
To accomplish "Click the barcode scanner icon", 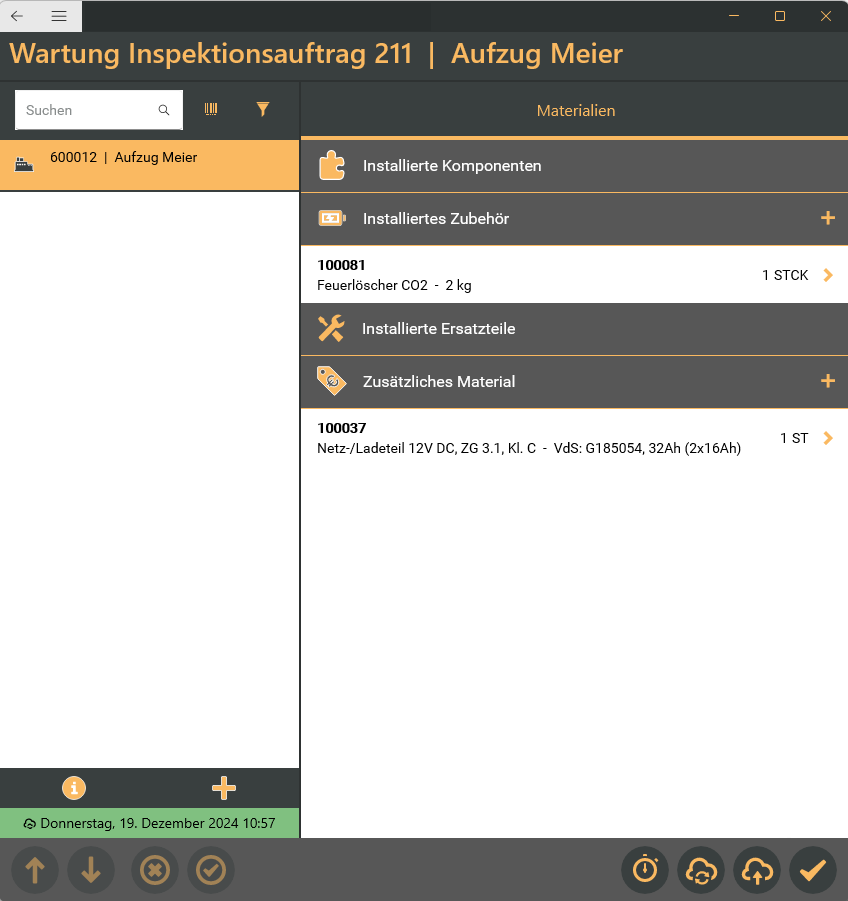I will [211, 110].
